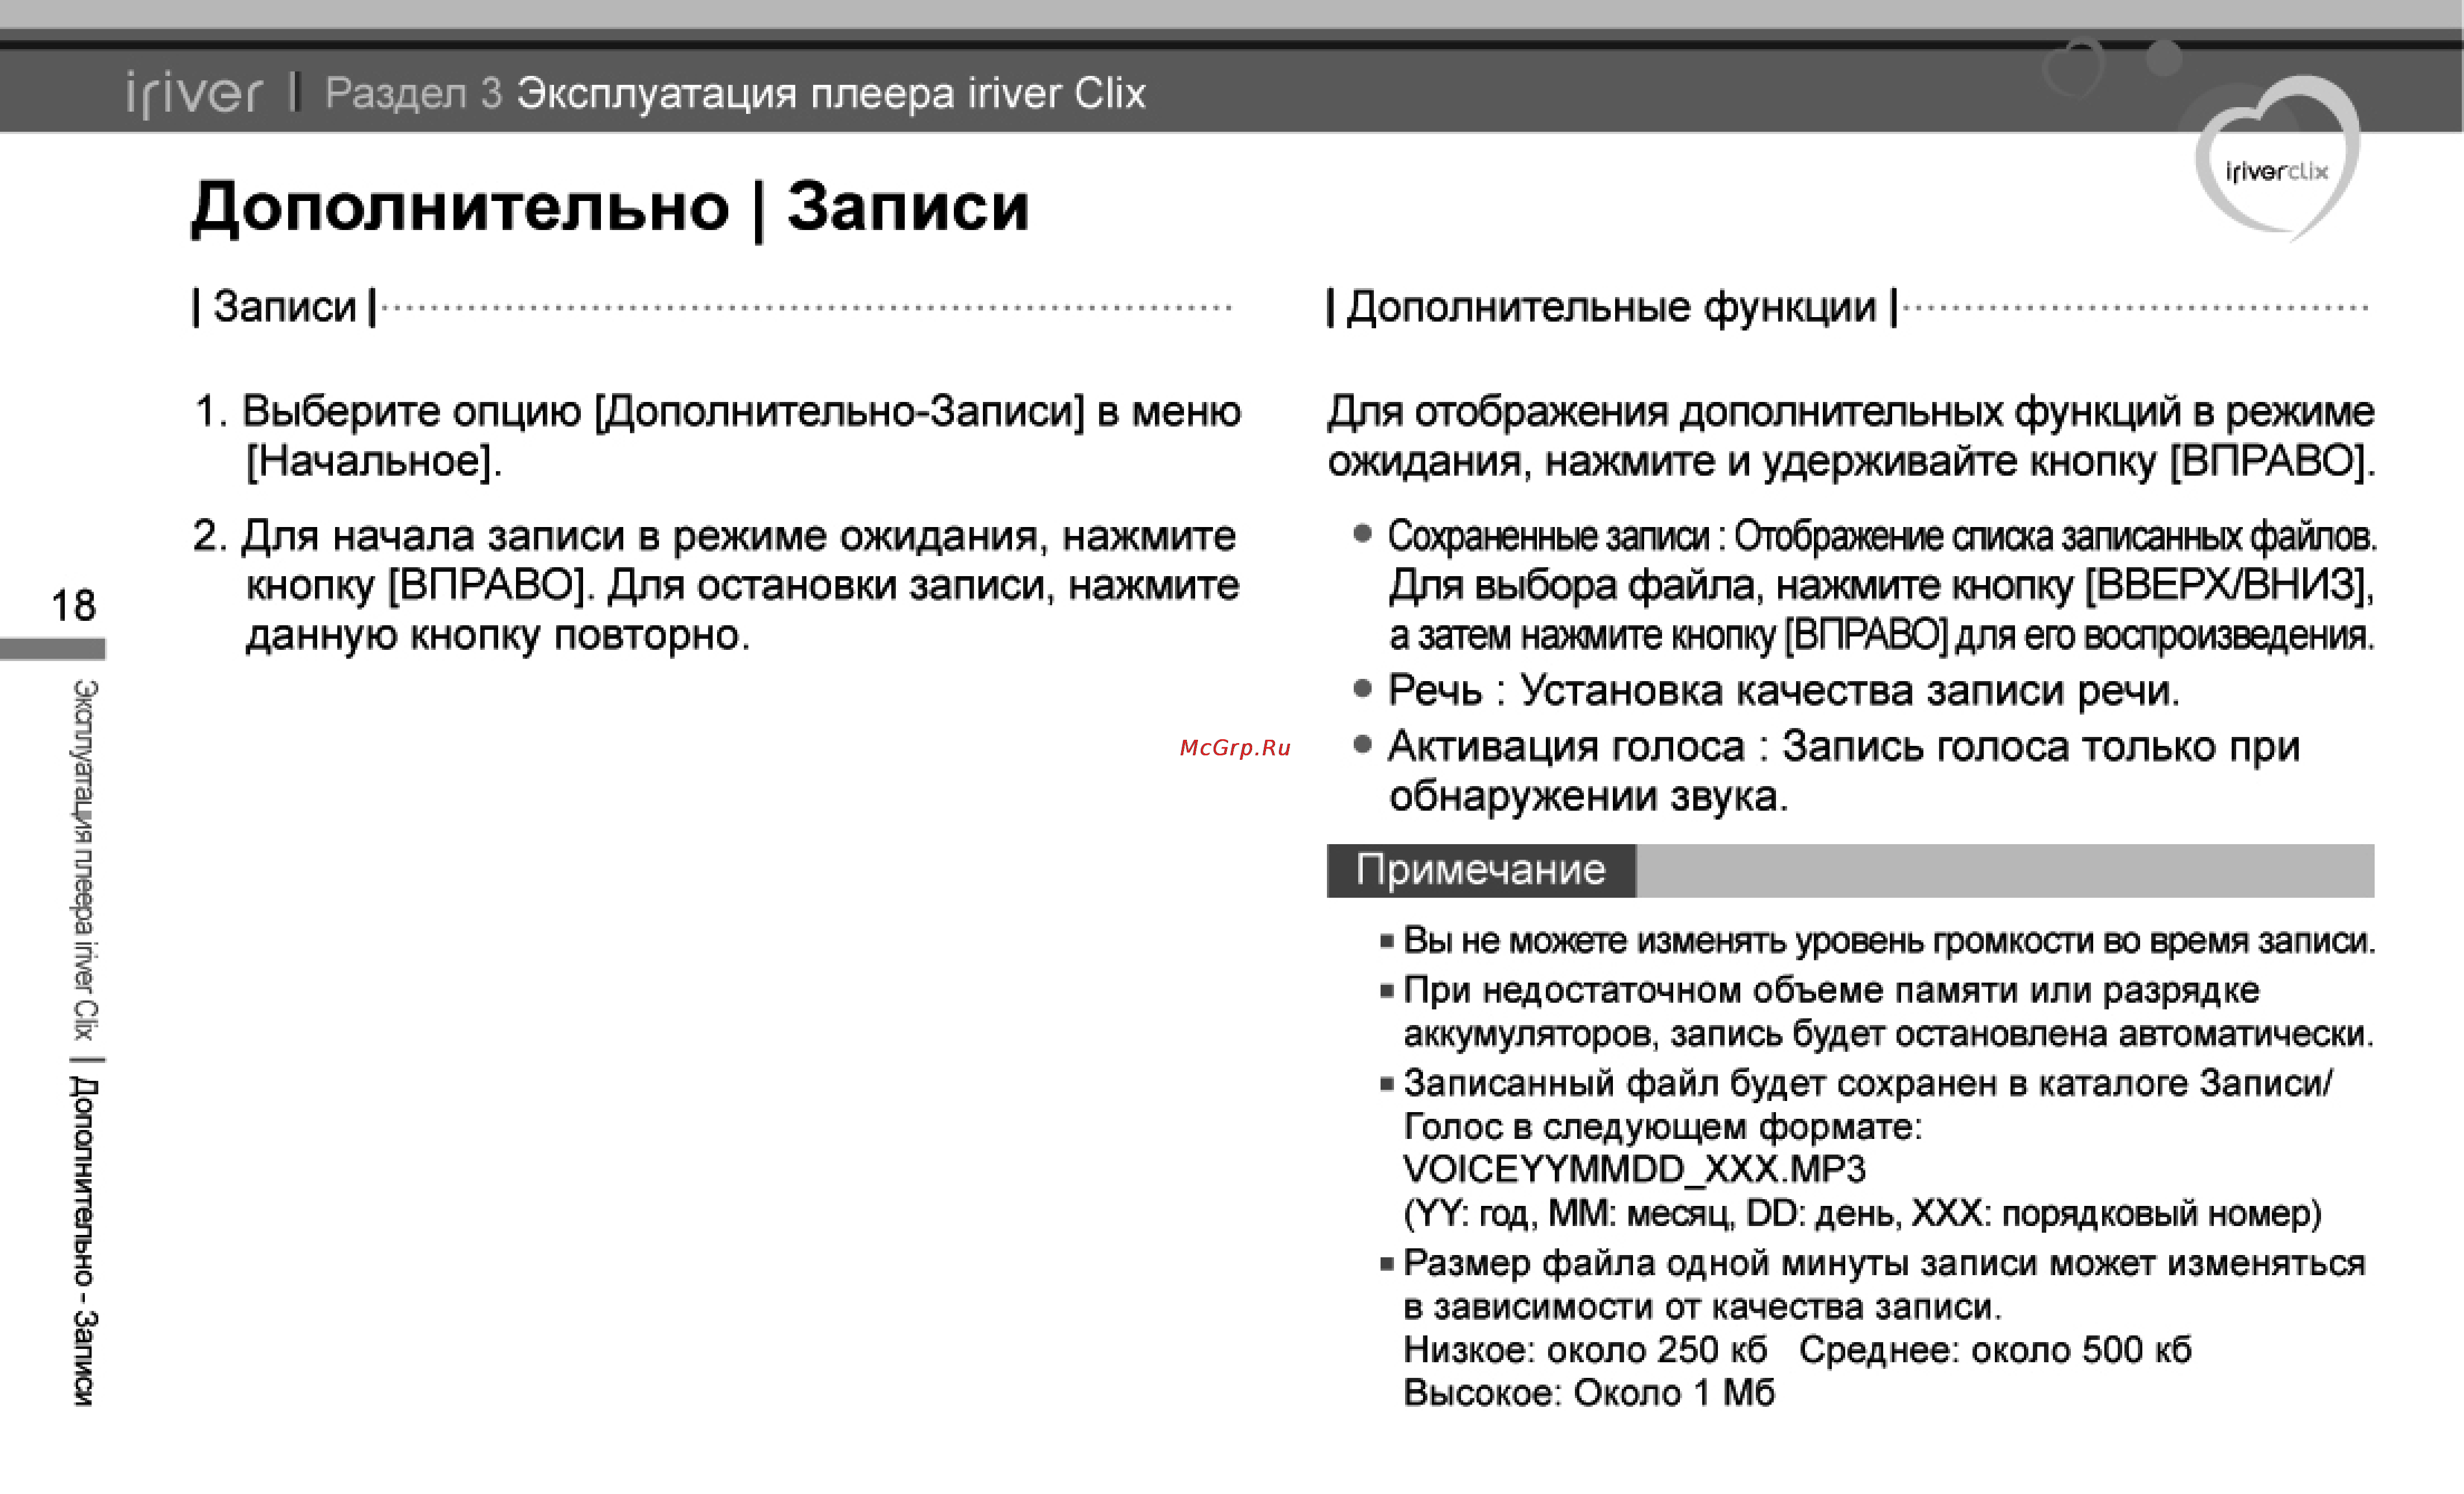Viewport: 2464px width, 1494px height.
Task: Click the filename format 'VOICEYYMMDD_XXX.MP3'
Action: pos(1635,1169)
